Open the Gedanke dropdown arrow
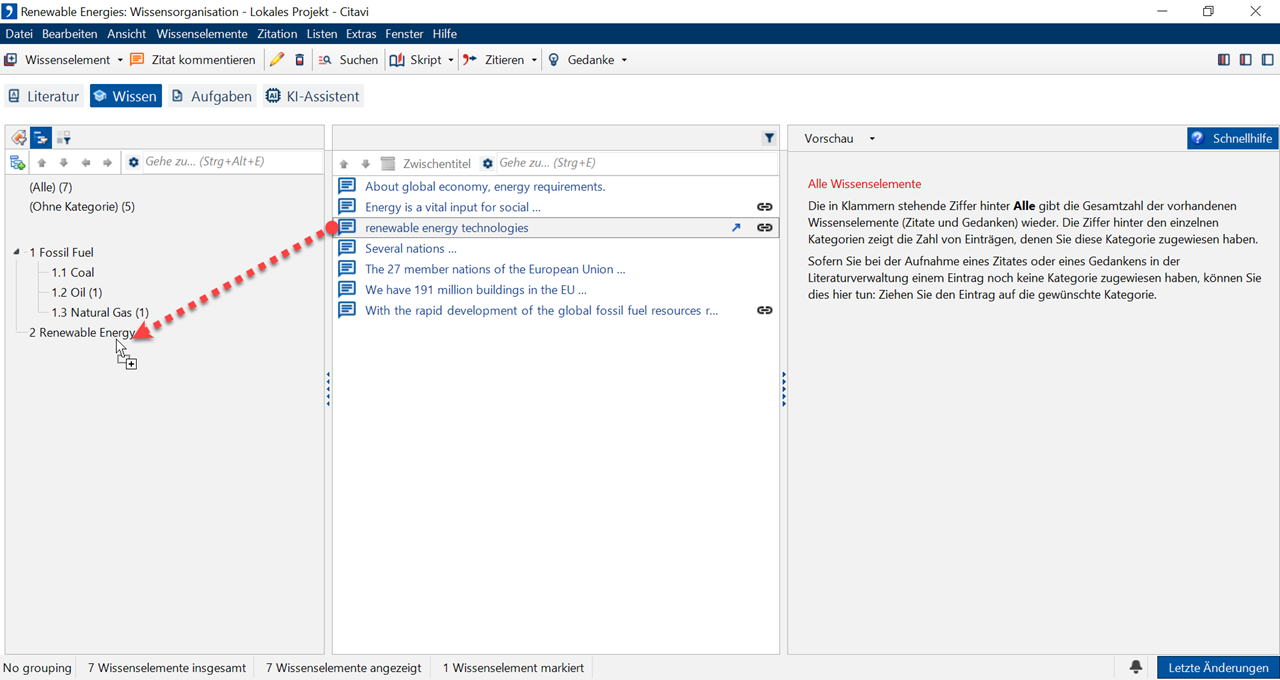The width and height of the screenshot is (1280, 680). pyautogui.click(x=625, y=60)
